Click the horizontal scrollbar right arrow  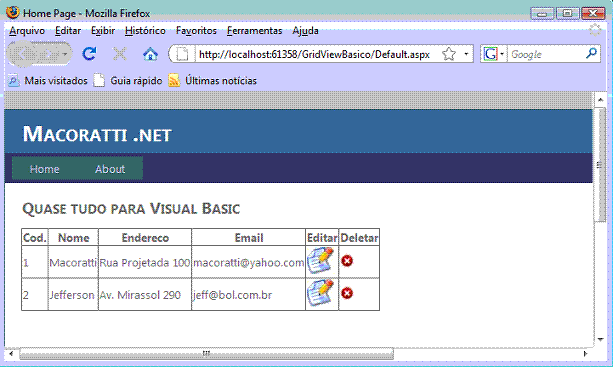coord(585,353)
